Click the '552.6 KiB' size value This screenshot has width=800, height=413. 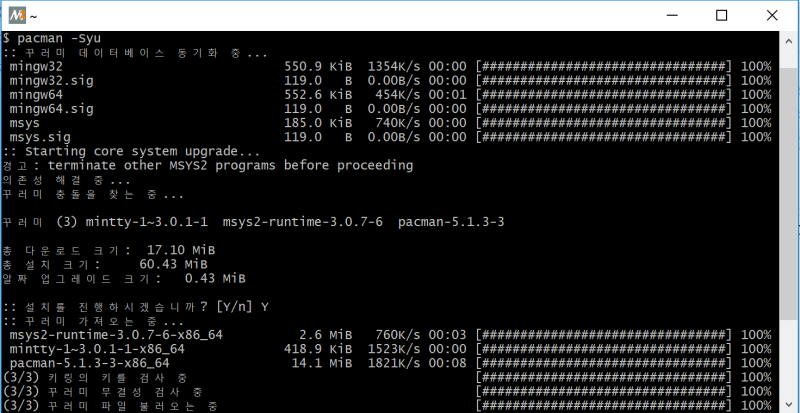click(318, 94)
